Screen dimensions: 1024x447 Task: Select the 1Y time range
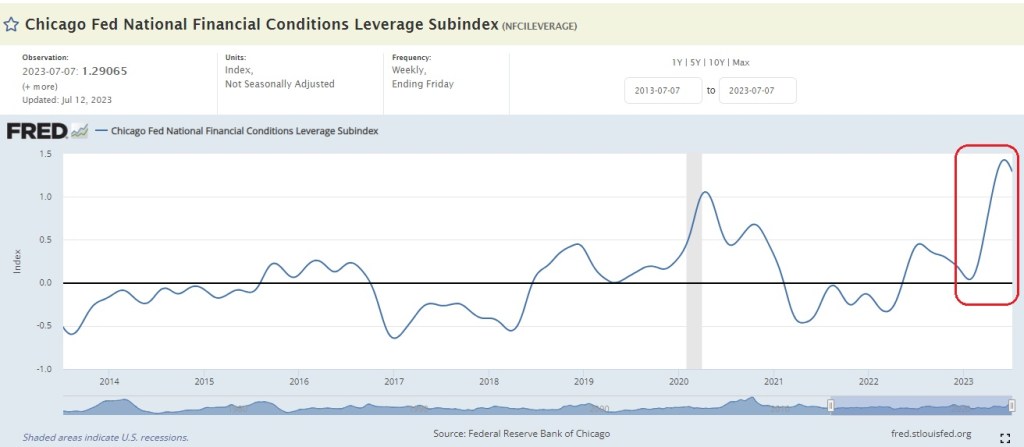[x=677, y=61]
